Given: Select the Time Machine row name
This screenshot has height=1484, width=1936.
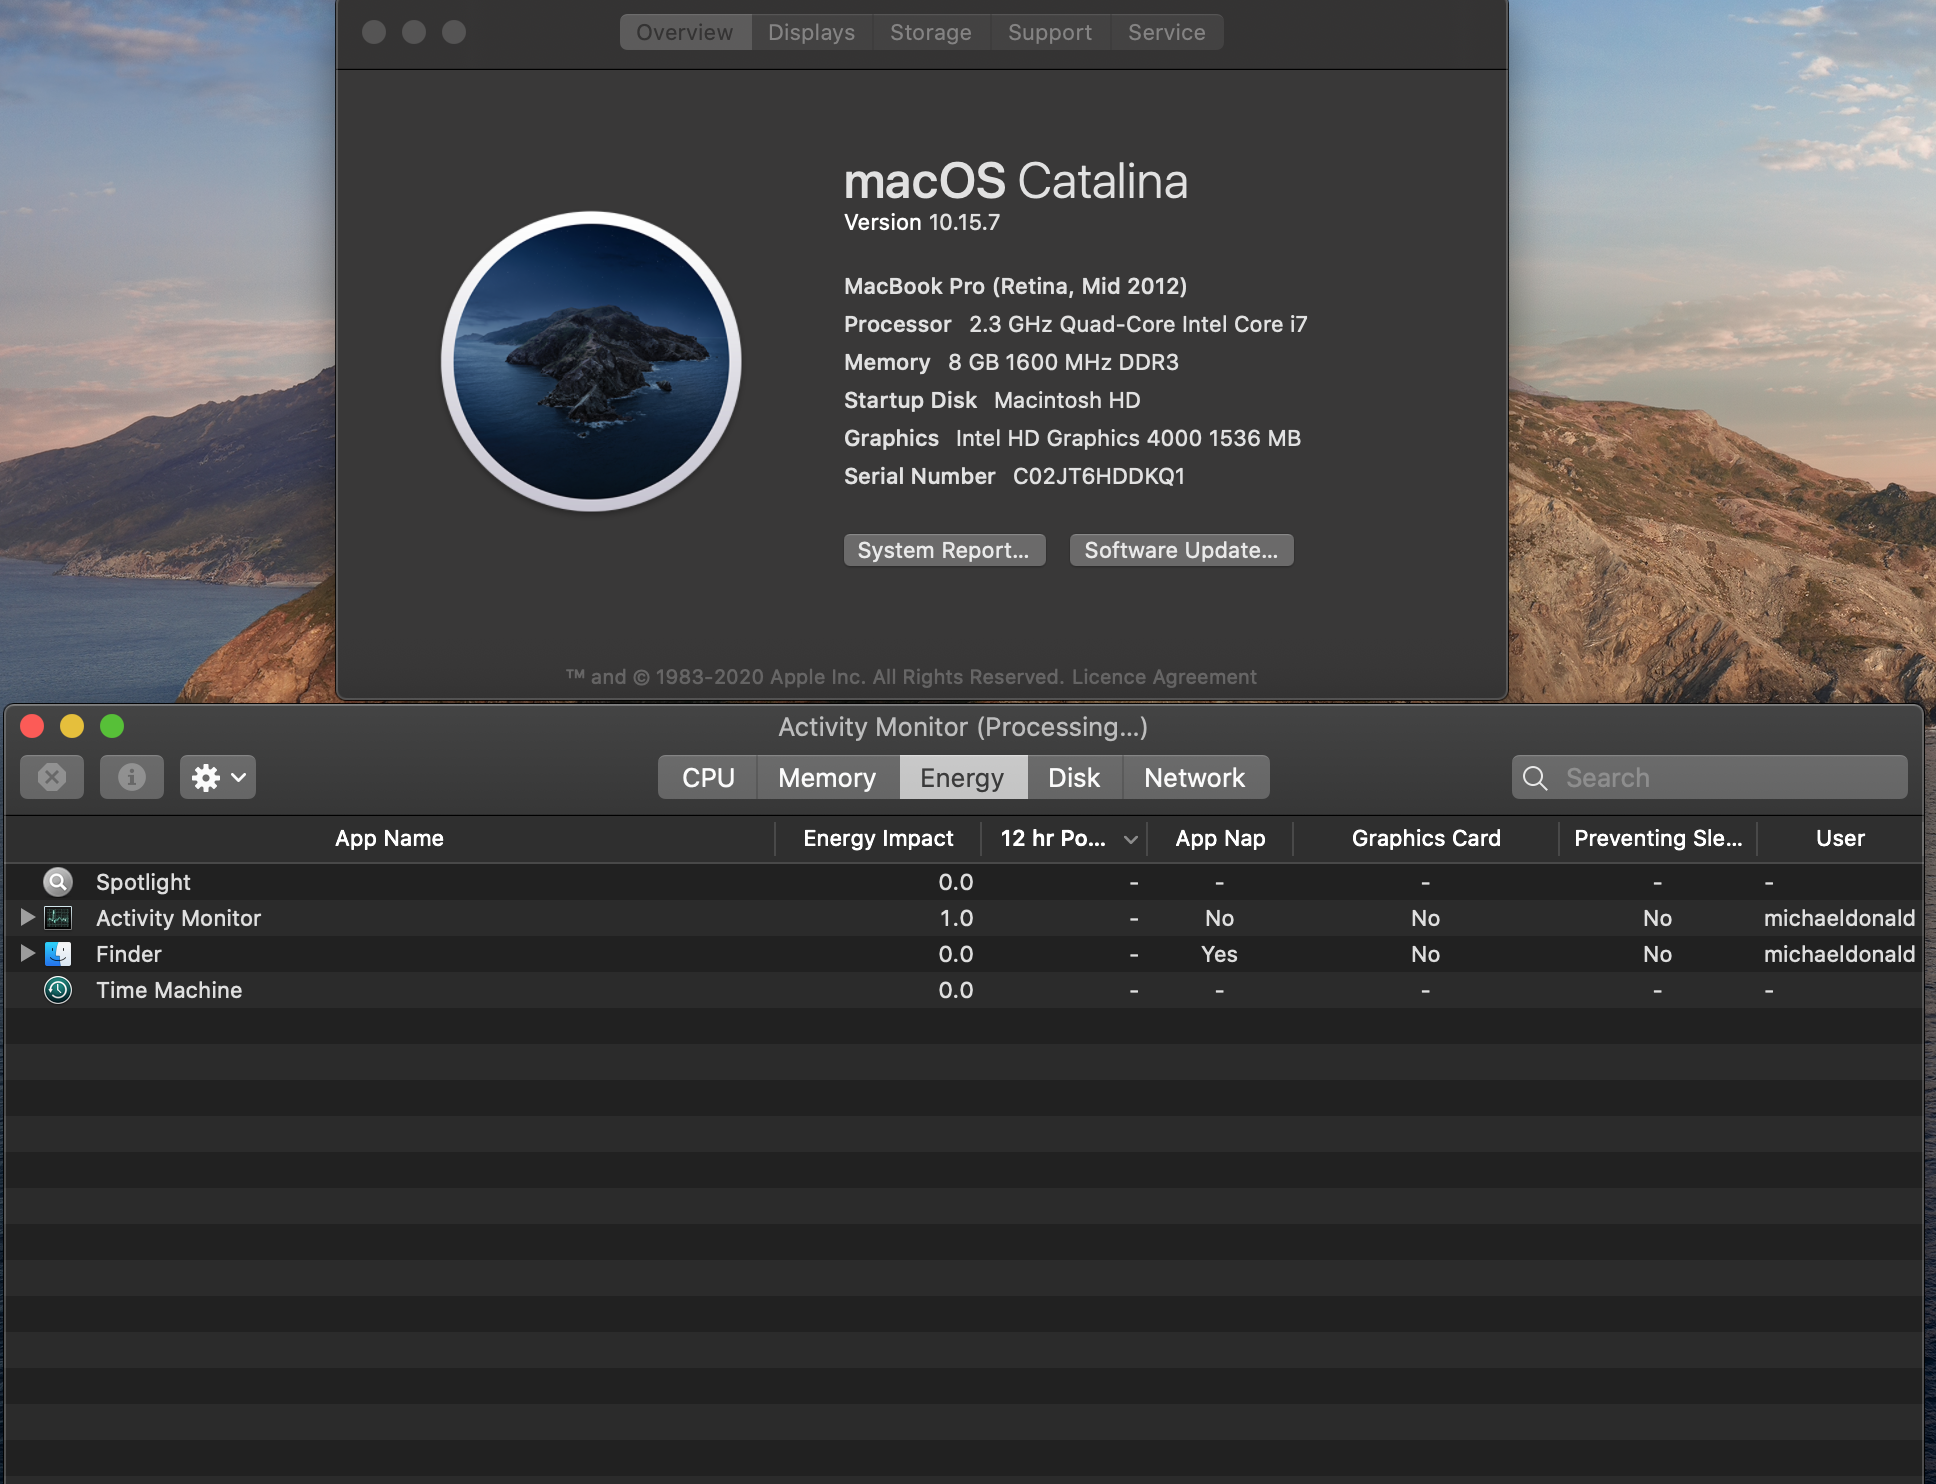Looking at the screenshot, I should tap(169, 990).
